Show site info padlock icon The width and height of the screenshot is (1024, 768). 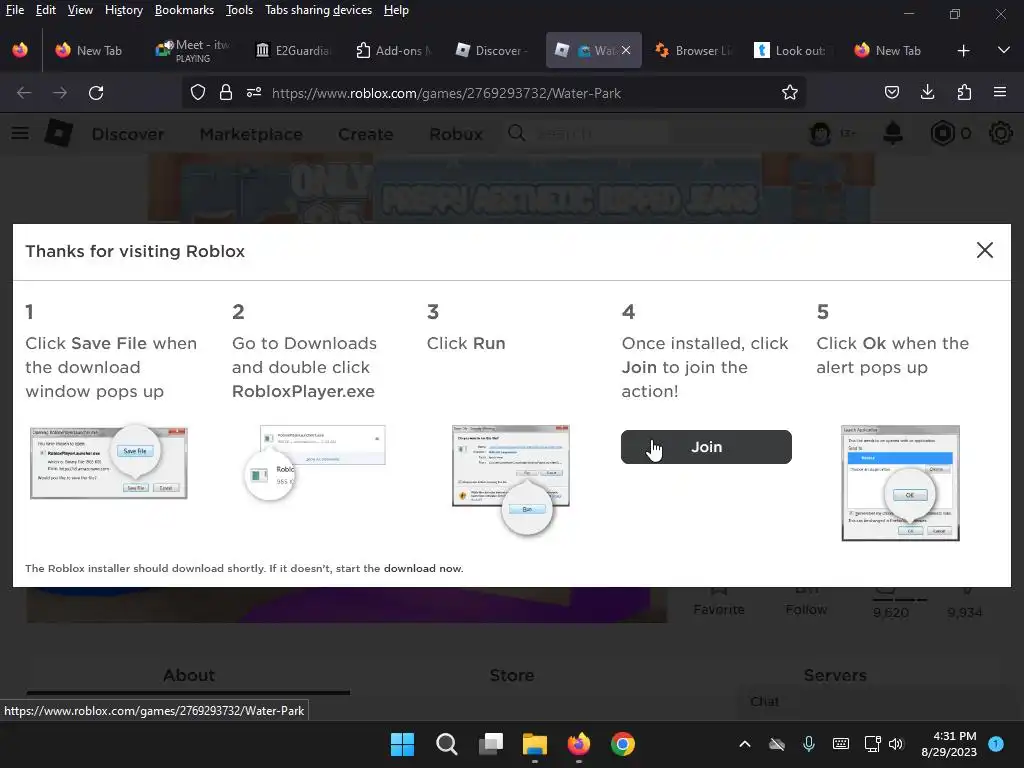tap(226, 93)
